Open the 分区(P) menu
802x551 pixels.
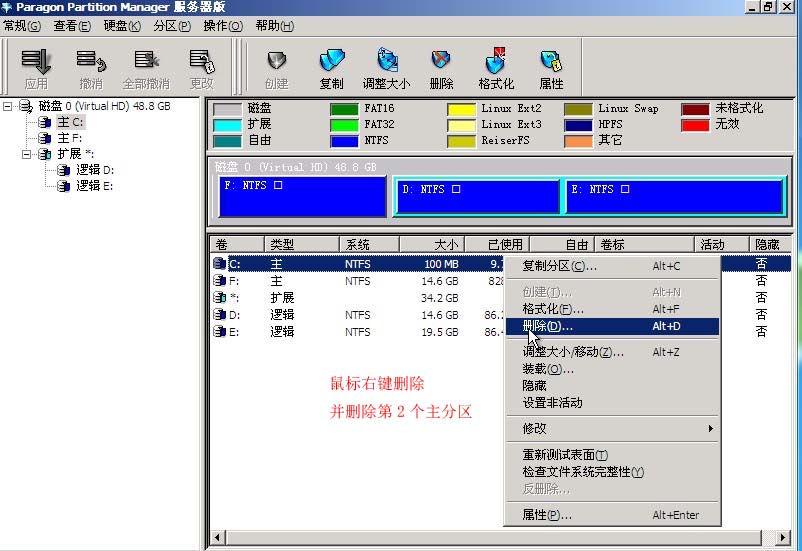click(x=172, y=26)
